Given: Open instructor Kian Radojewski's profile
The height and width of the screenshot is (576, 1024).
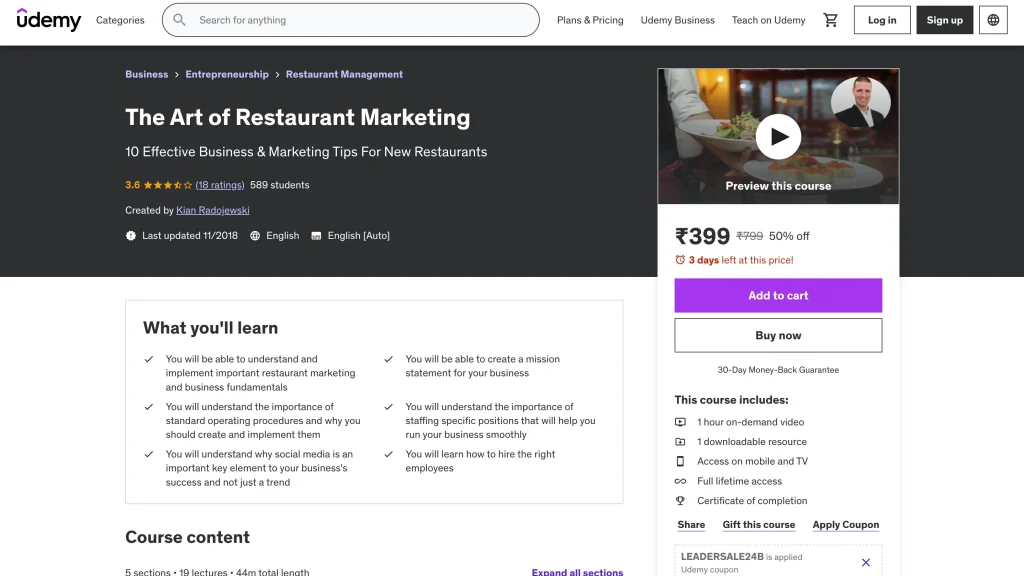Looking at the screenshot, I should click(x=213, y=211).
